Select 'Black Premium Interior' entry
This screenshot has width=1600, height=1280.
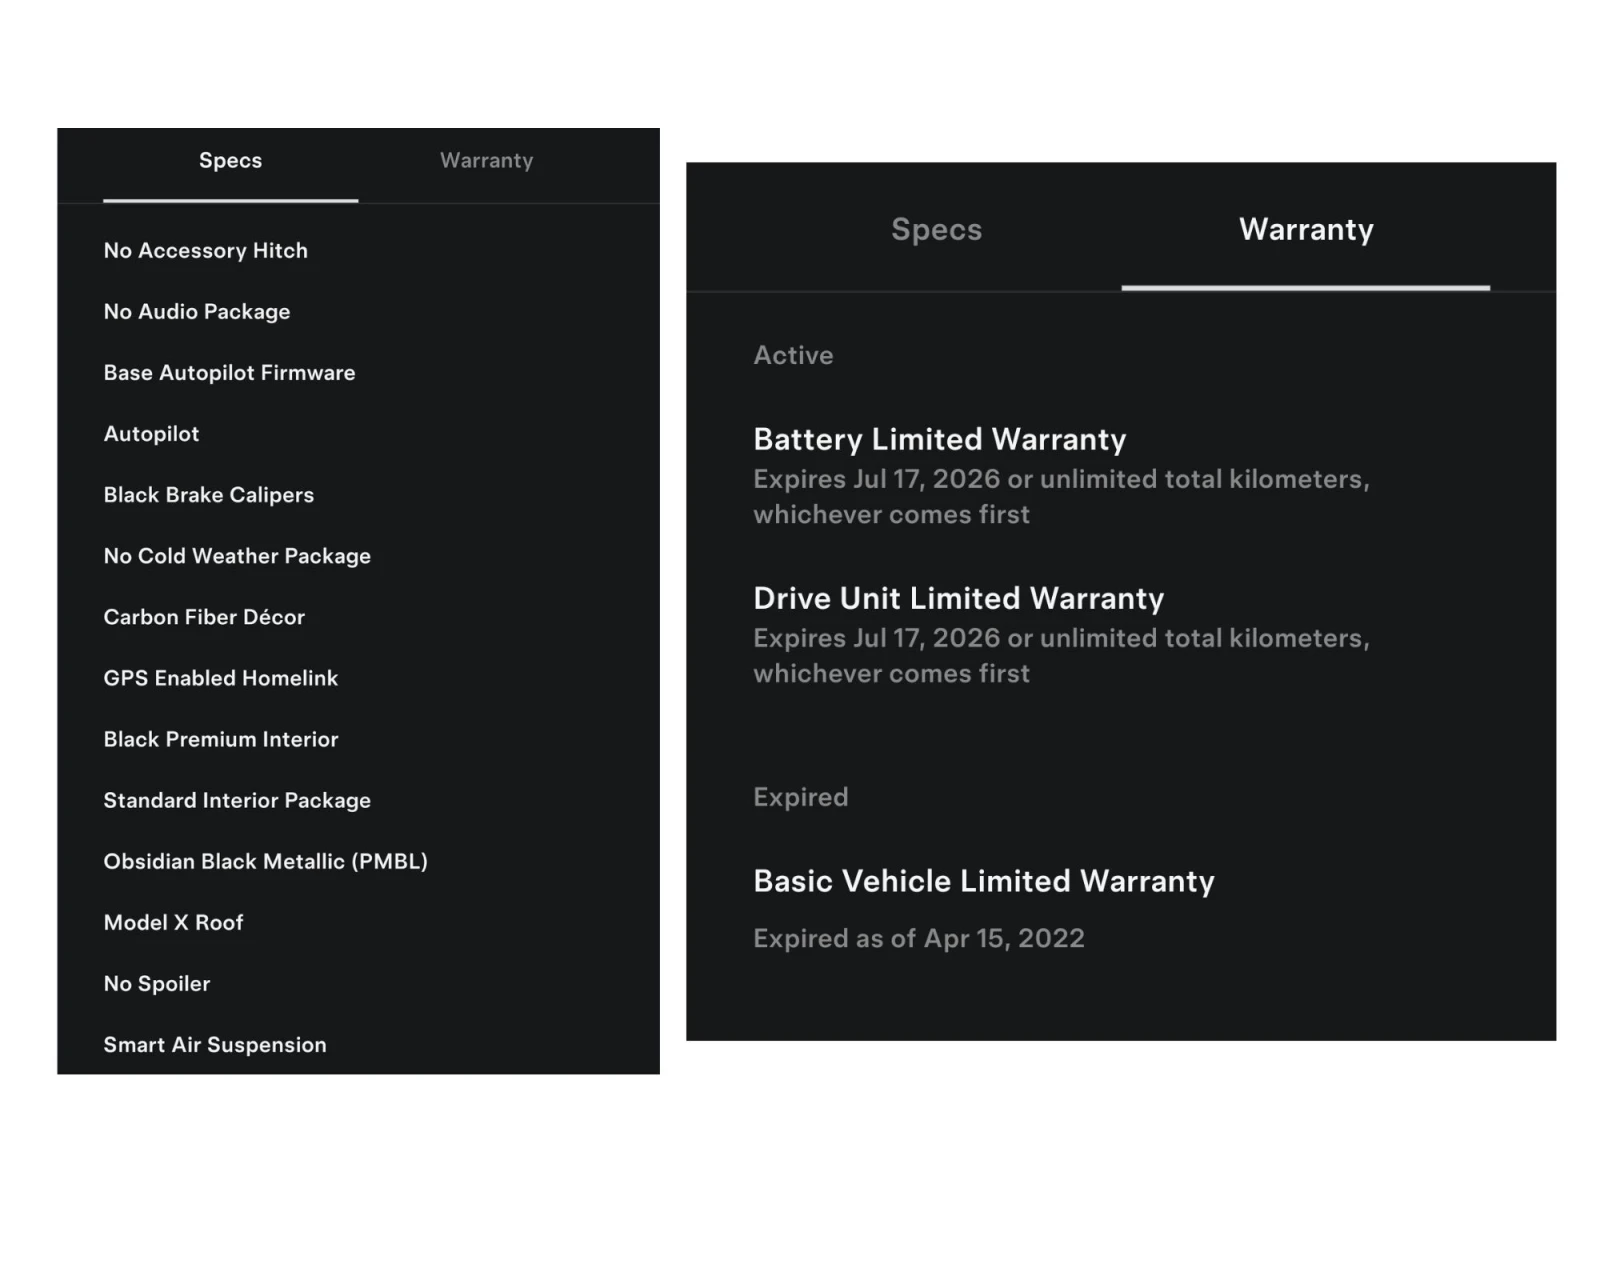pos(221,739)
